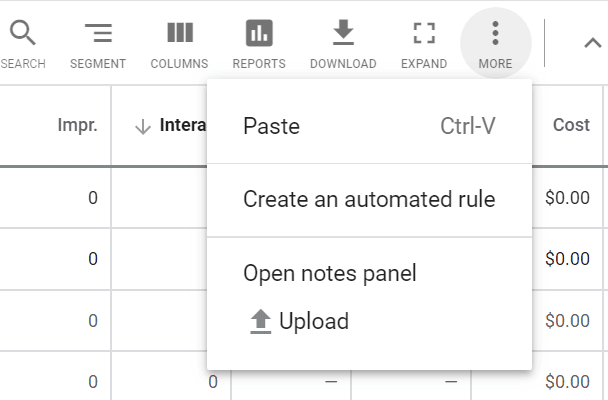The height and width of the screenshot is (400, 608).
Task: Modify table Columns via toolbar icon
Action: 180,43
